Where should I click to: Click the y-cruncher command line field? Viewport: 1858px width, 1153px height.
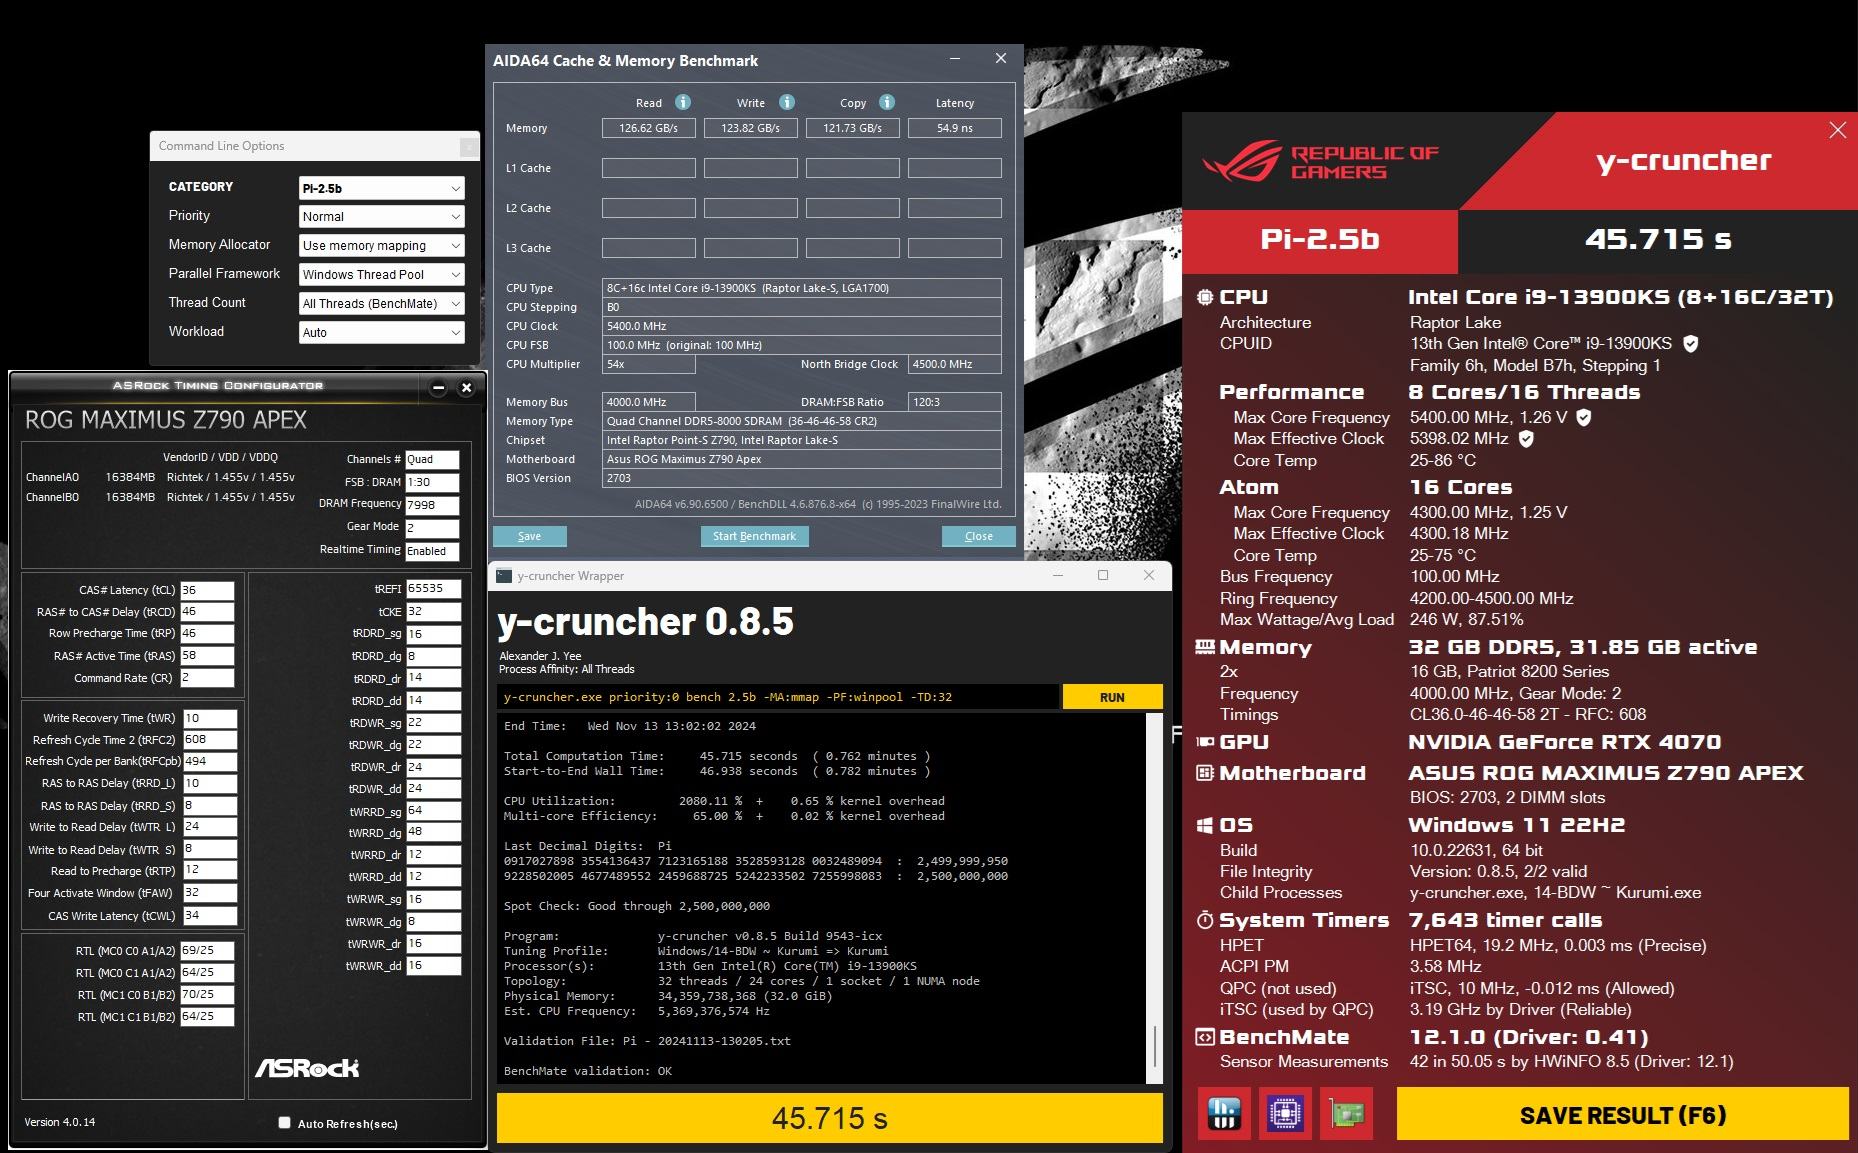(778, 697)
